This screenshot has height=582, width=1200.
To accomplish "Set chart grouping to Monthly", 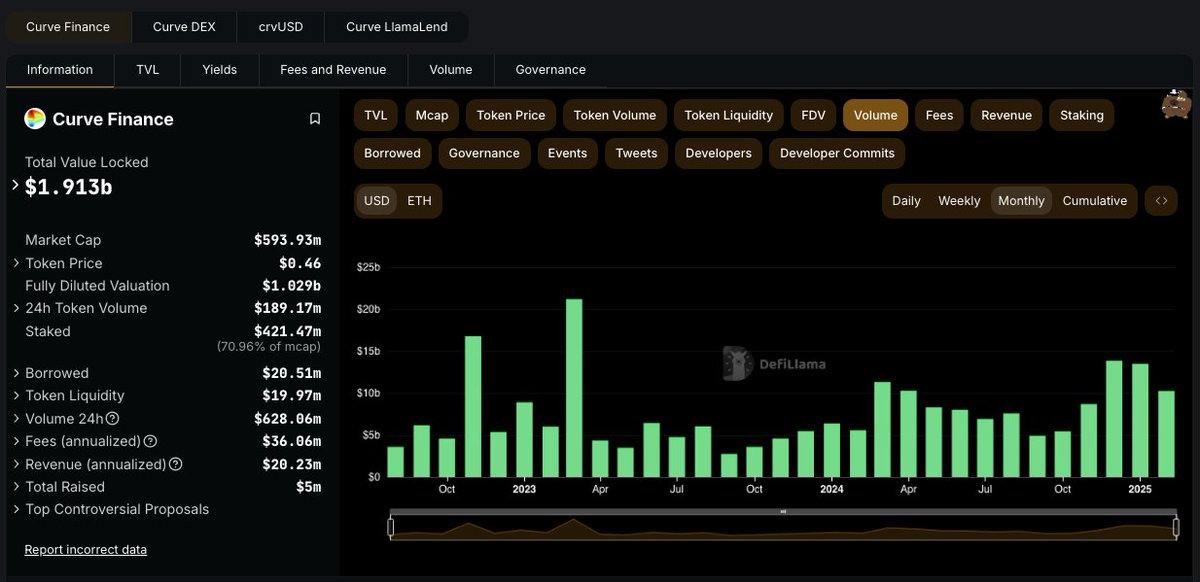I will click(1021, 201).
